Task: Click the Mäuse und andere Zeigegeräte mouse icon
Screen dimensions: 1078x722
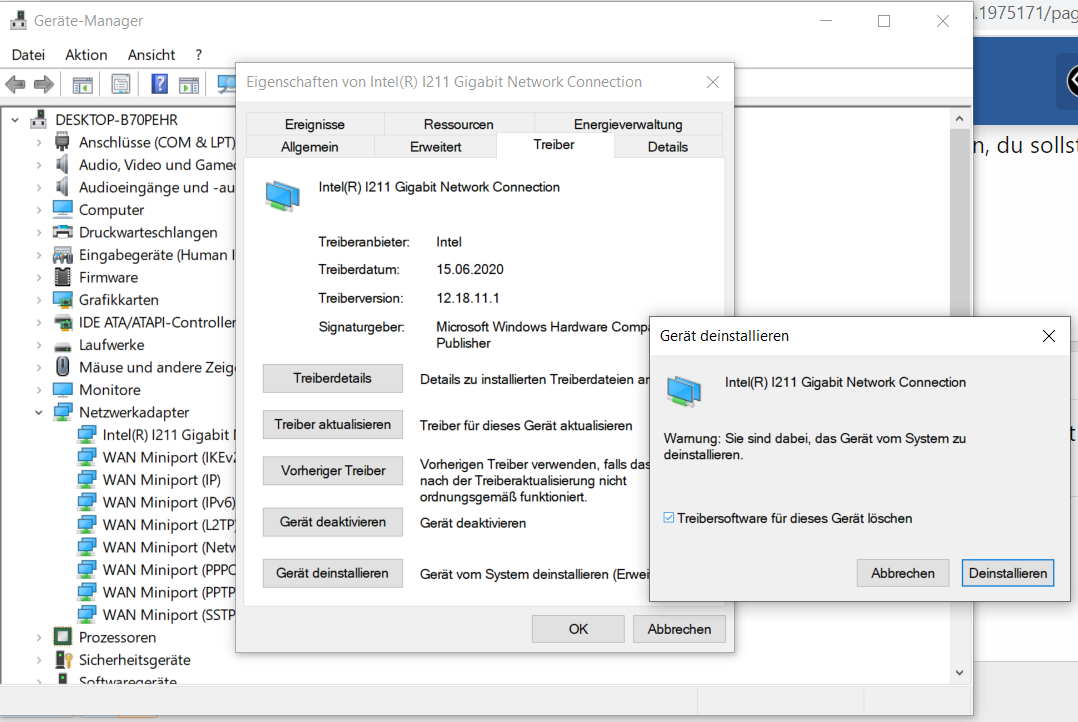Action: point(63,367)
